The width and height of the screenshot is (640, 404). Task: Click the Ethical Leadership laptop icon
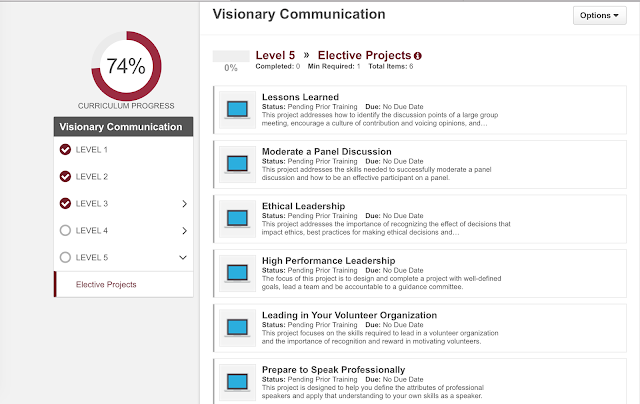(237, 219)
